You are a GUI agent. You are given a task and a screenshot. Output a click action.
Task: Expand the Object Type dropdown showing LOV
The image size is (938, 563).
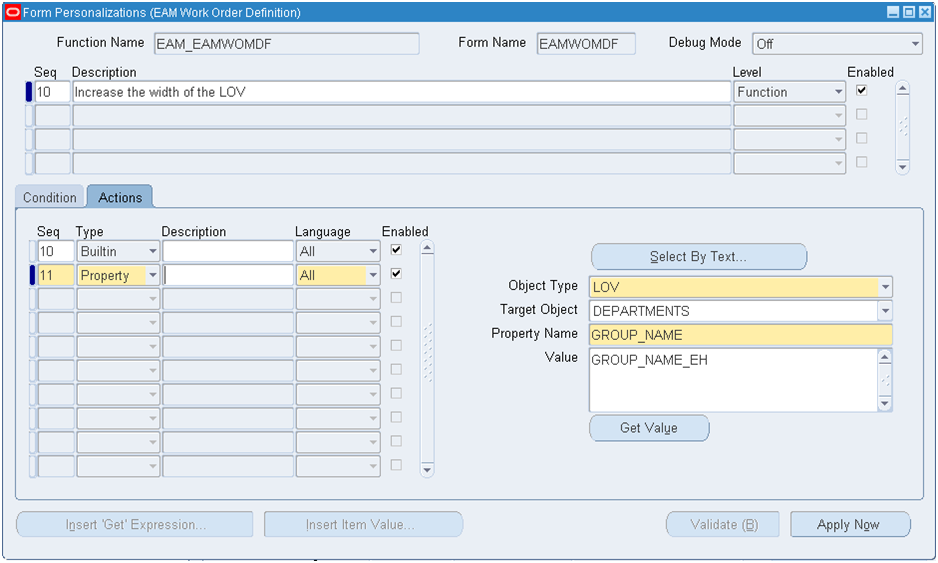click(x=884, y=287)
